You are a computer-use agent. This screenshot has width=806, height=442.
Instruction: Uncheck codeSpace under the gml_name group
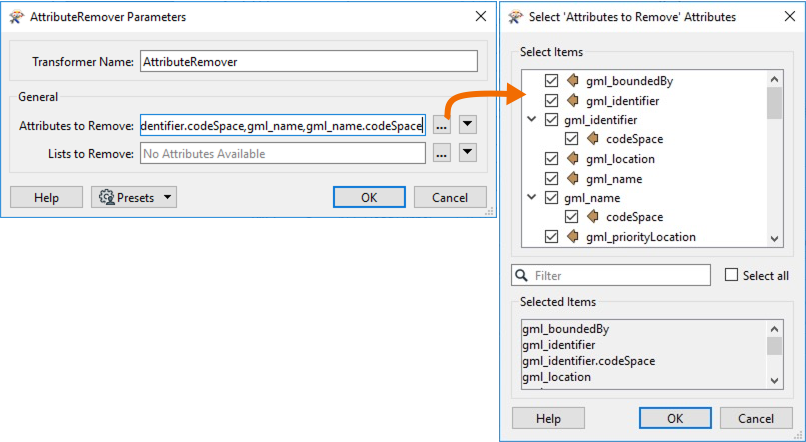(571, 217)
